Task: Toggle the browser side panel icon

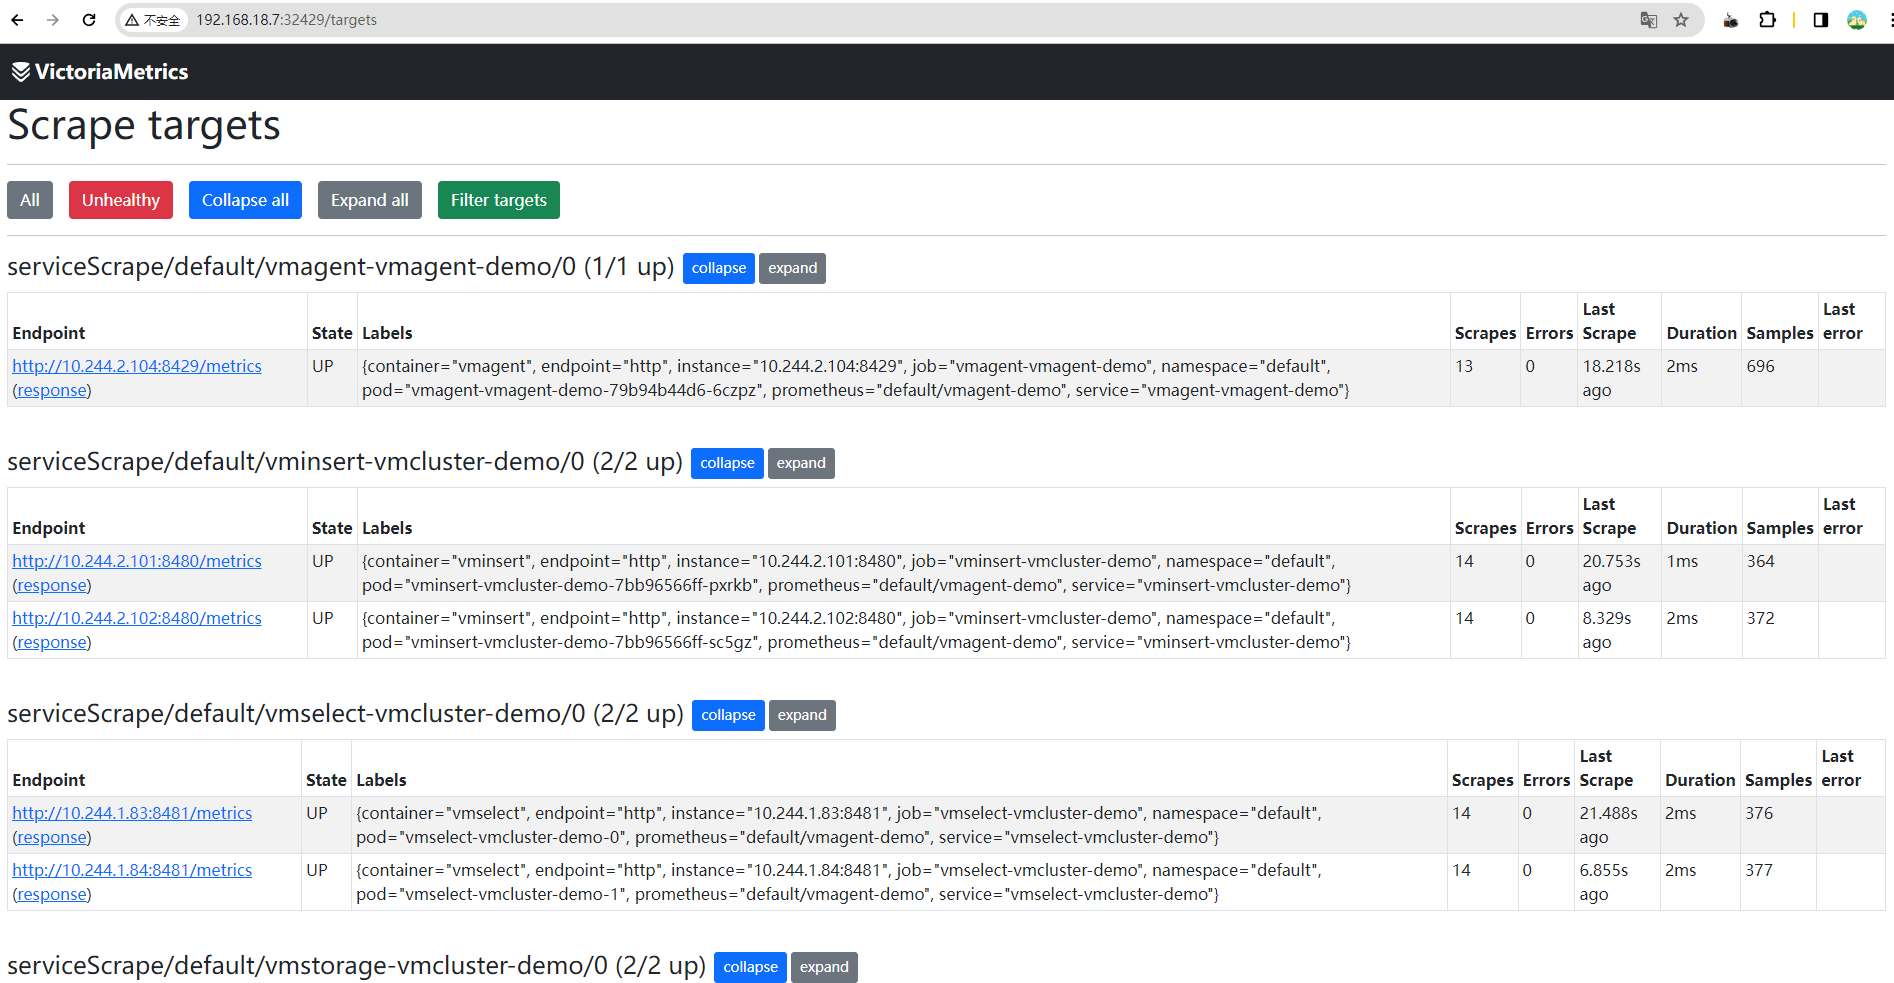Action: click(1821, 20)
